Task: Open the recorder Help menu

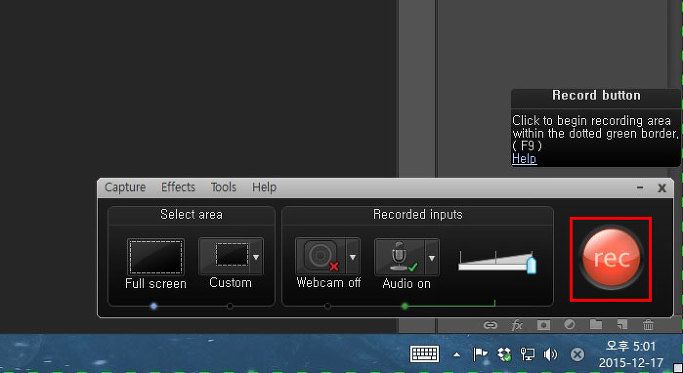Action: pyautogui.click(x=264, y=187)
